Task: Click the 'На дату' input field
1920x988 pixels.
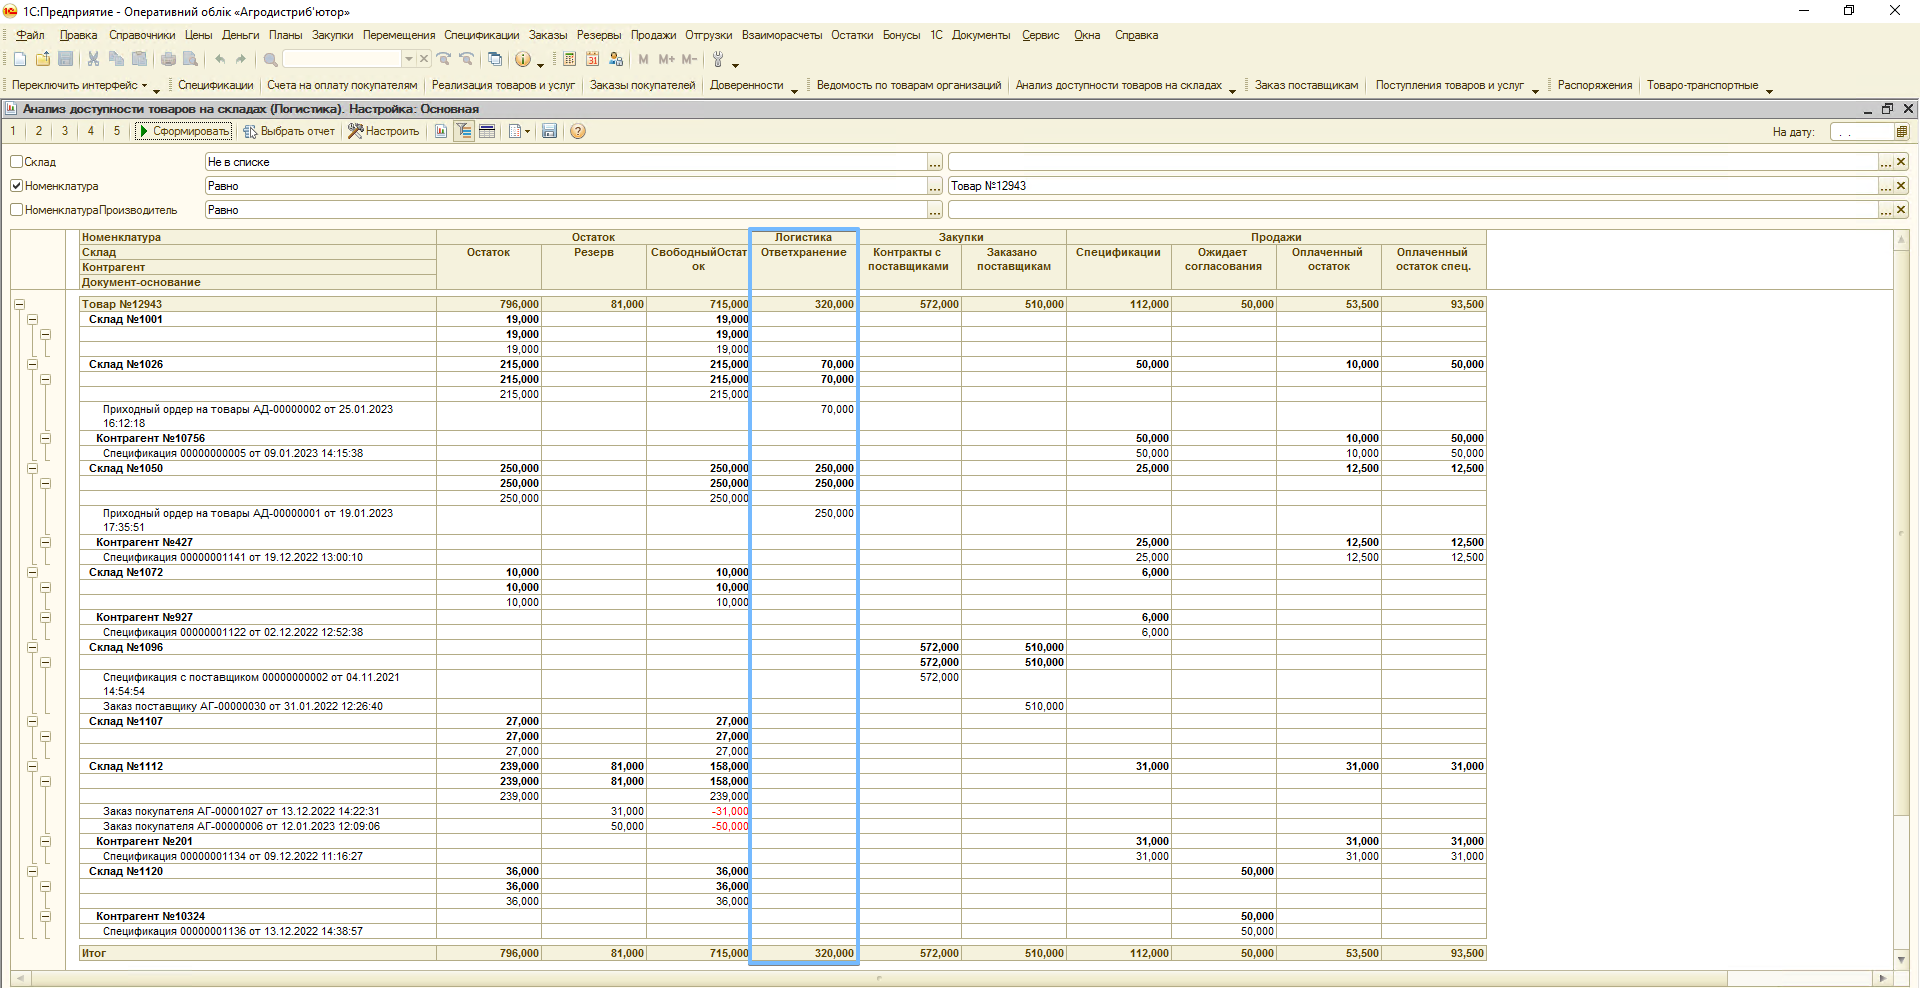Action: pyautogui.click(x=1861, y=132)
